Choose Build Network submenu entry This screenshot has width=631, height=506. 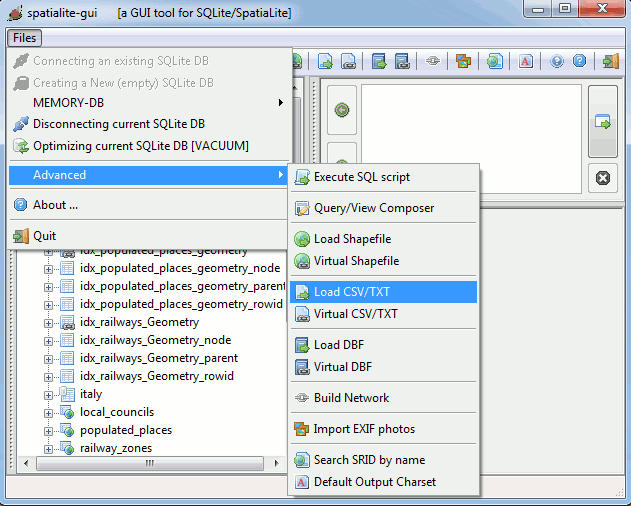tap(384, 398)
